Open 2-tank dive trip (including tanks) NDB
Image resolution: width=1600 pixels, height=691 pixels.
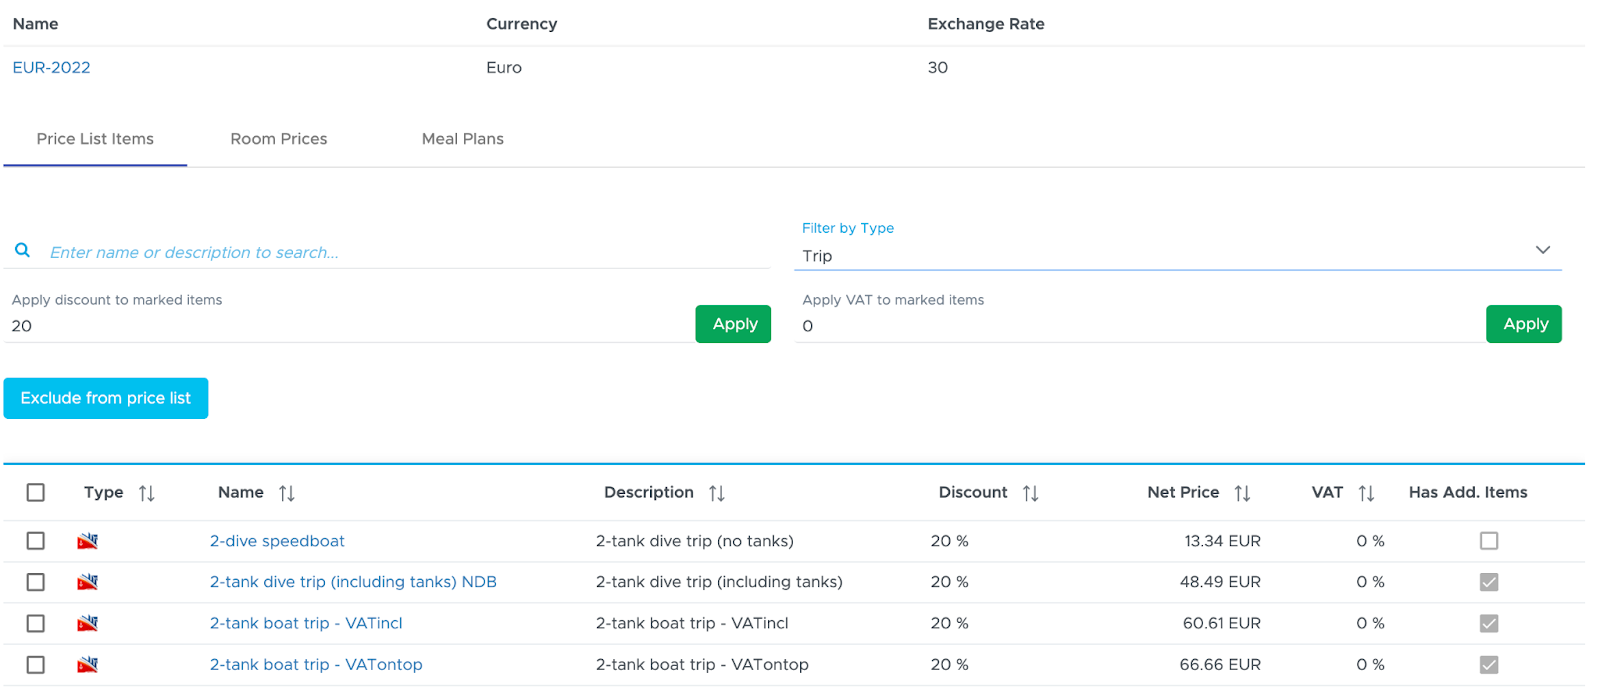point(353,582)
